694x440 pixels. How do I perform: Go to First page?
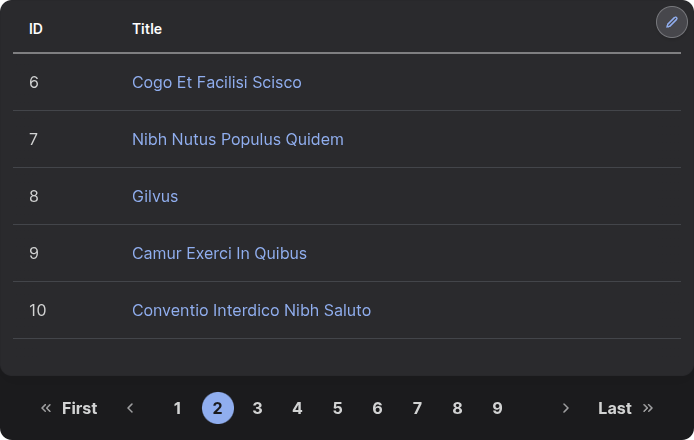pos(69,408)
